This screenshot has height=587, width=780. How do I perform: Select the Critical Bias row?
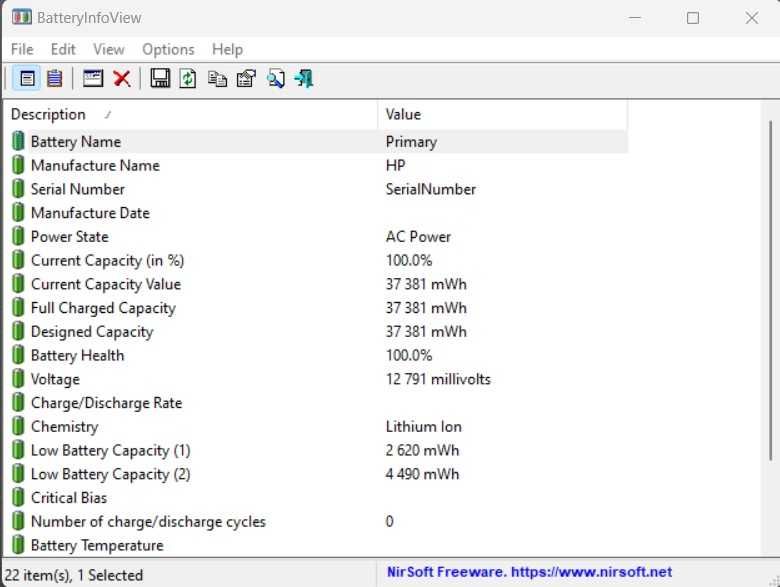tap(318, 497)
